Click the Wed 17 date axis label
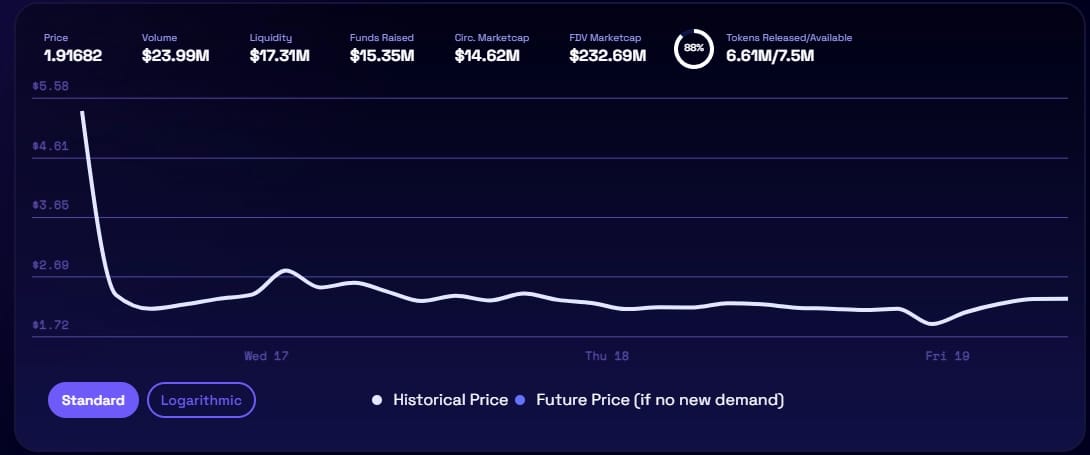Screen dimensions: 1090x455 coord(266,356)
